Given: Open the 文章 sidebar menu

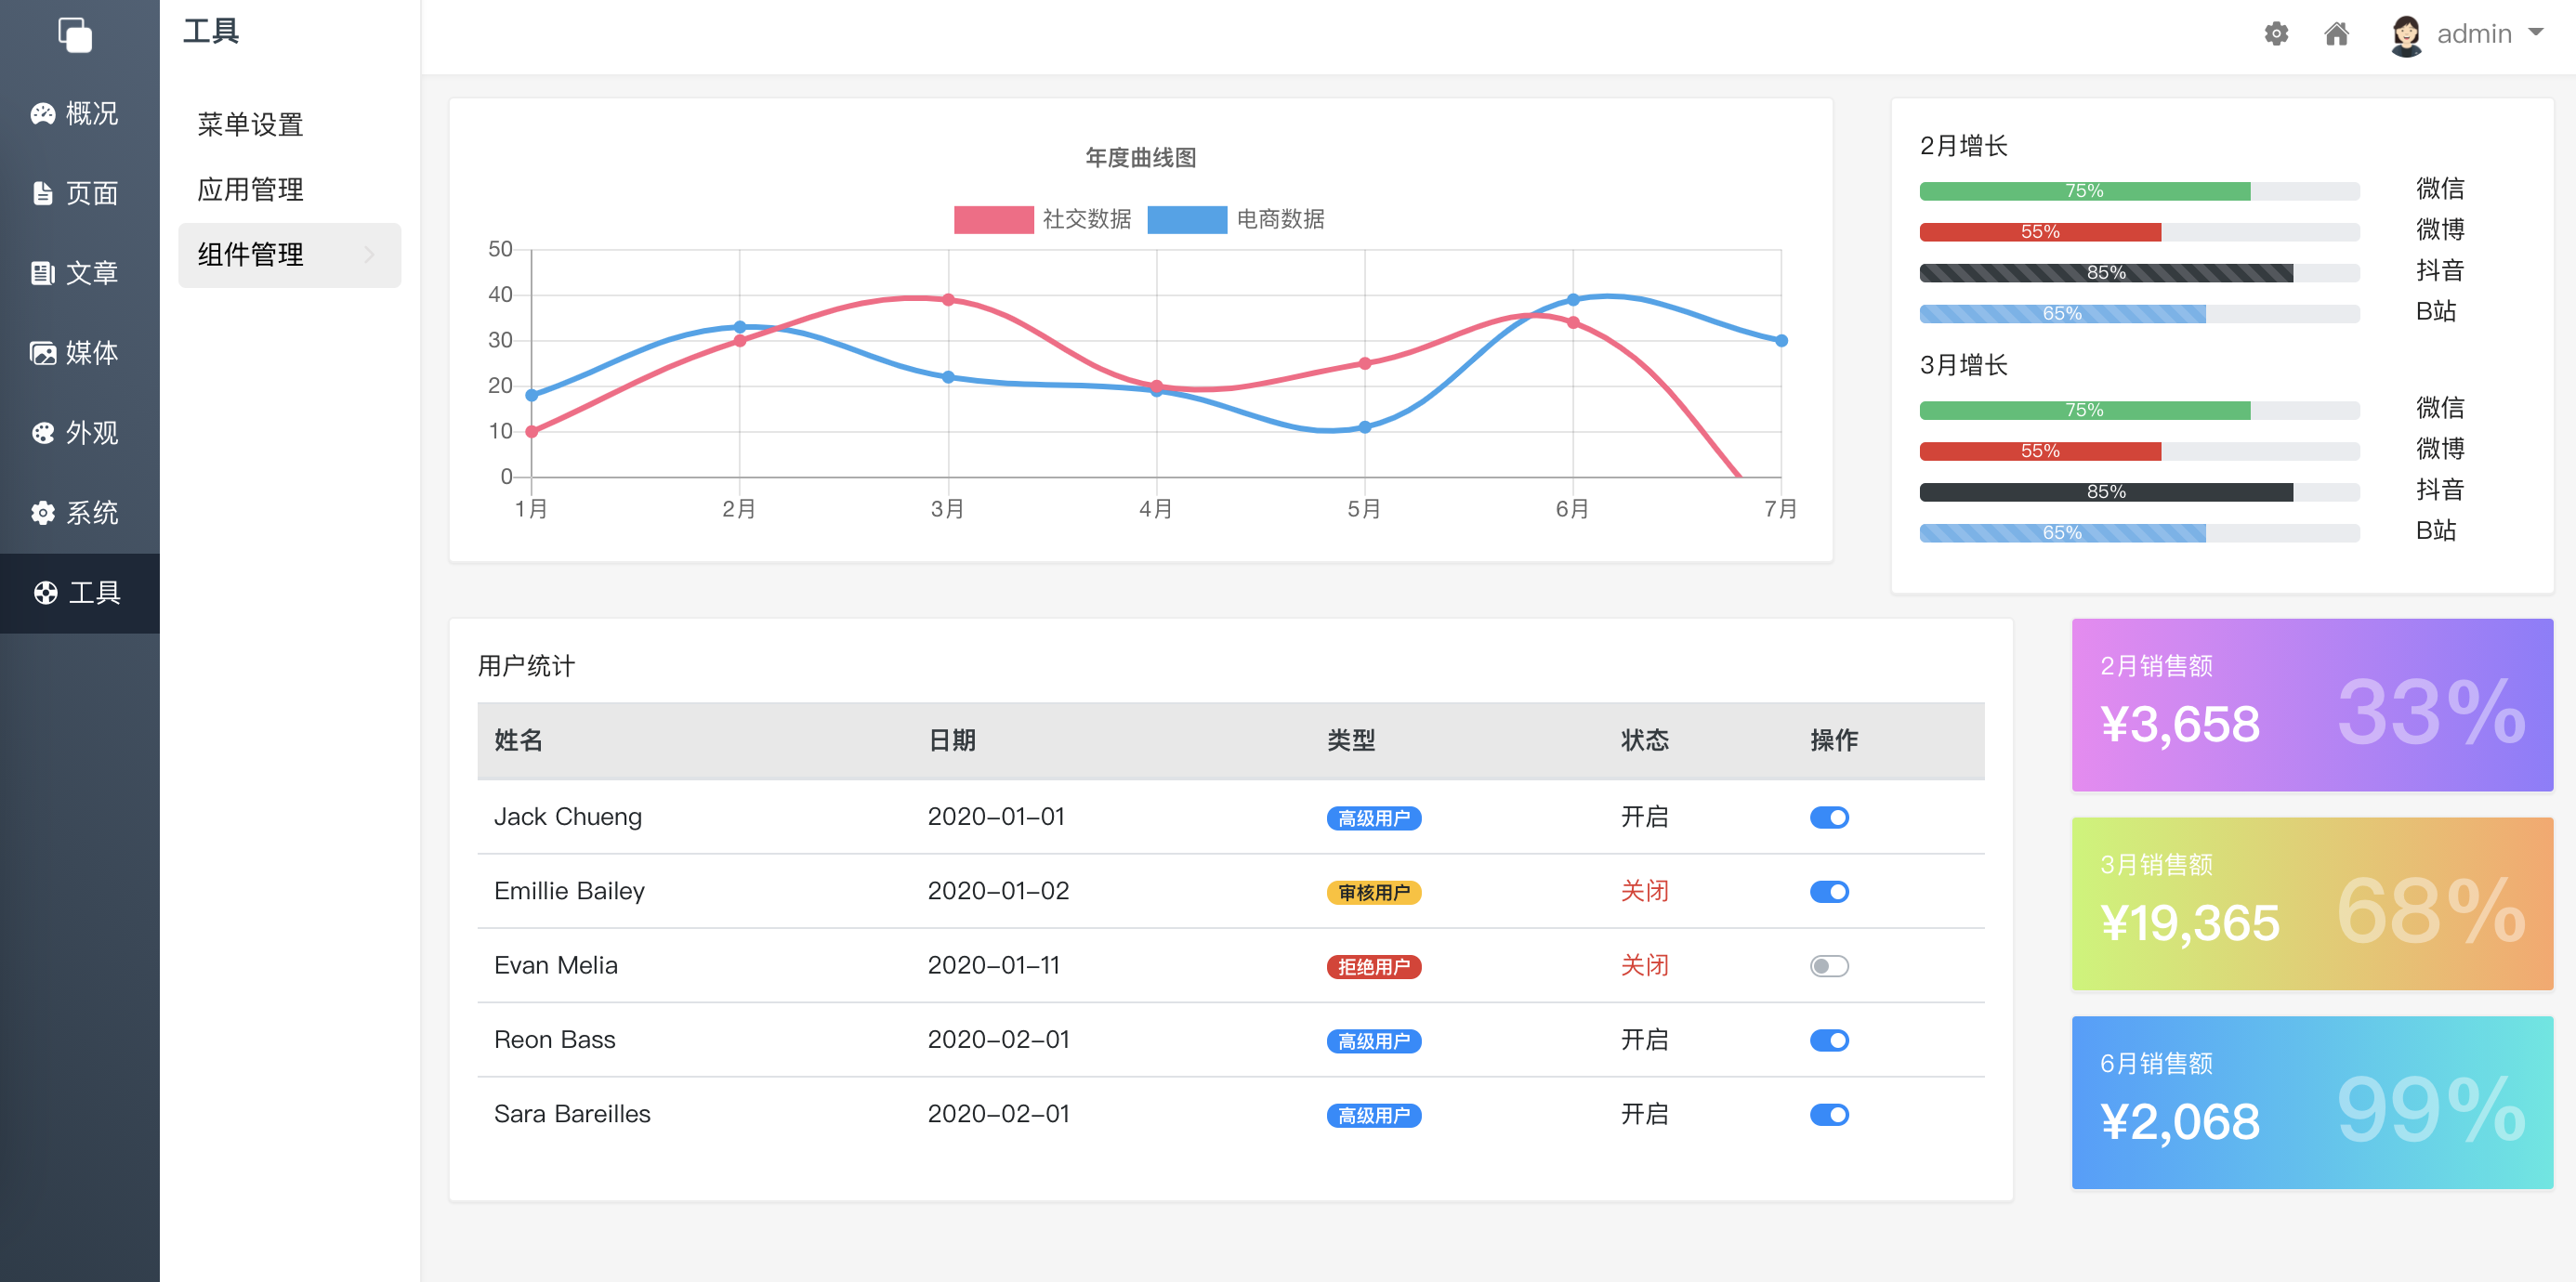Looking at the screenshot, I should pyautogui.click(x=80, y=274).
